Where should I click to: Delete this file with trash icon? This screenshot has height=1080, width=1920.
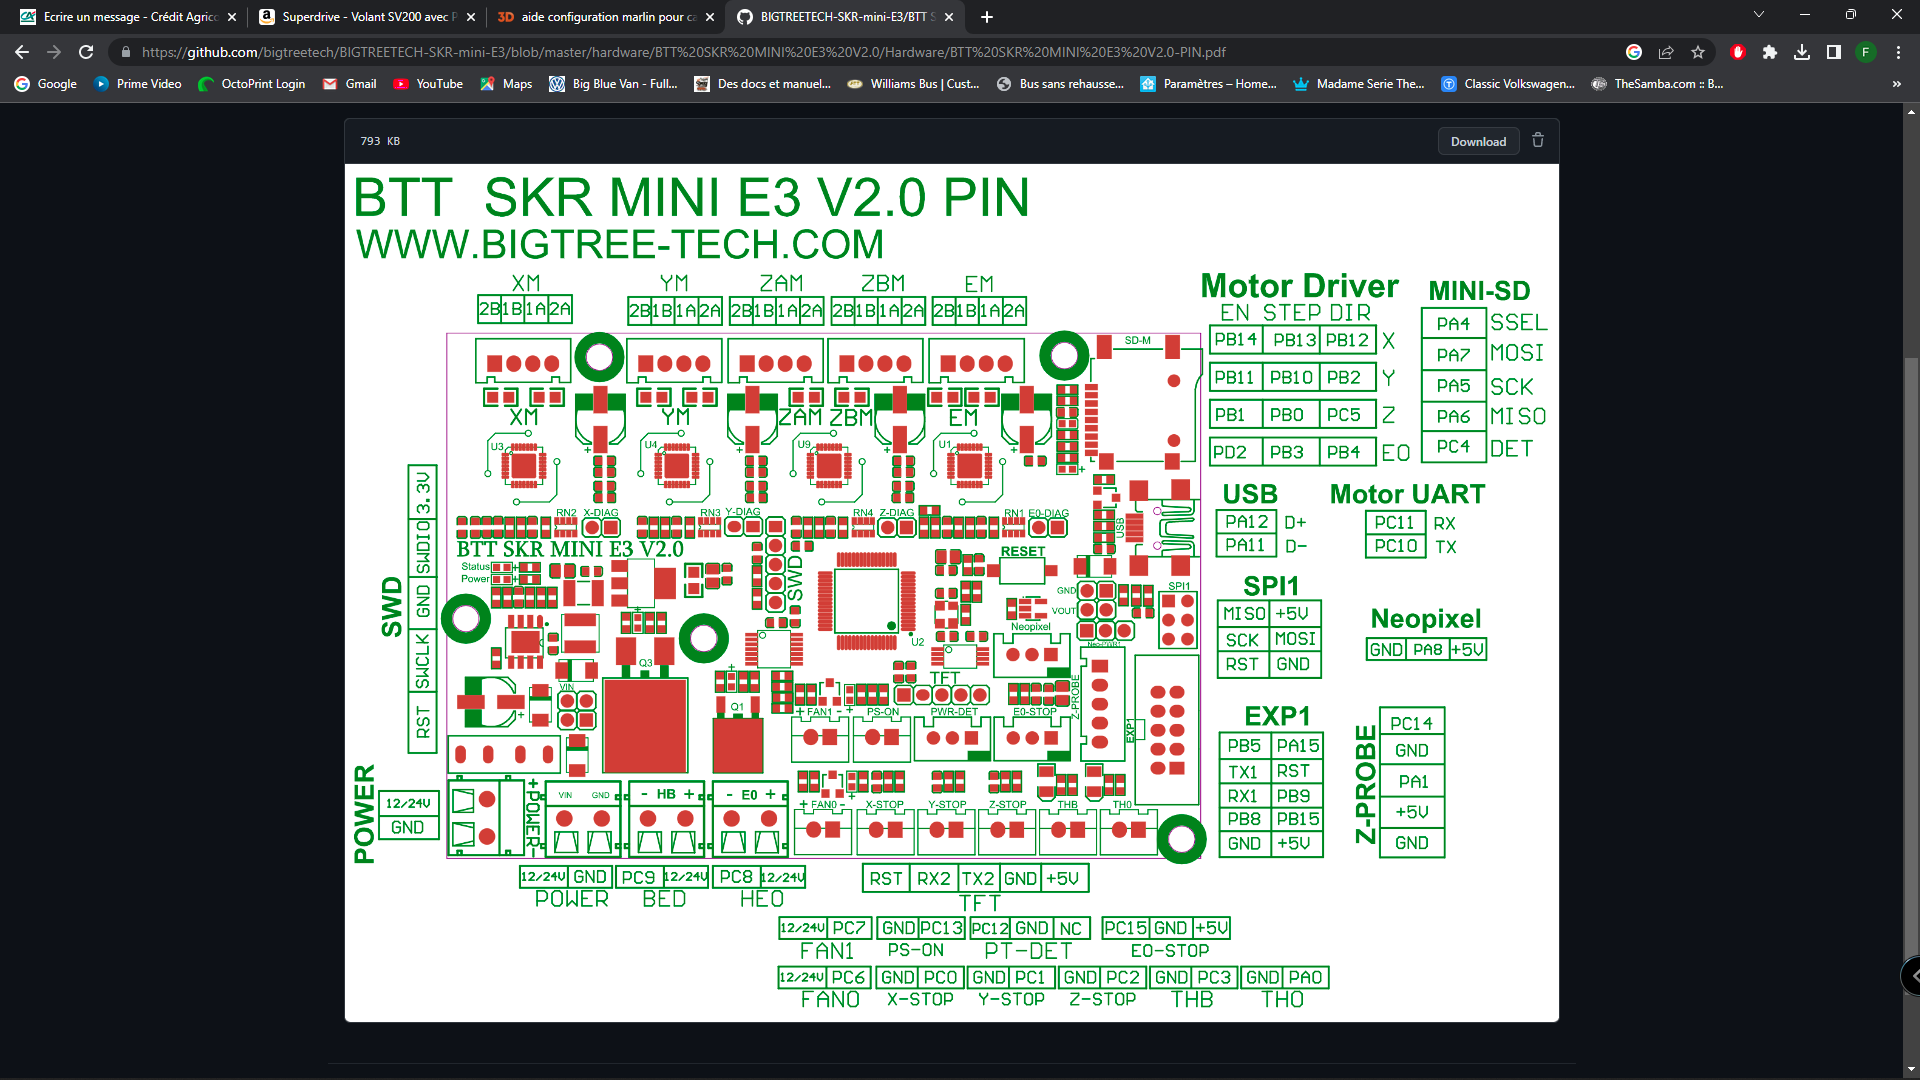pyautogui.click(x=1538, y=141)
